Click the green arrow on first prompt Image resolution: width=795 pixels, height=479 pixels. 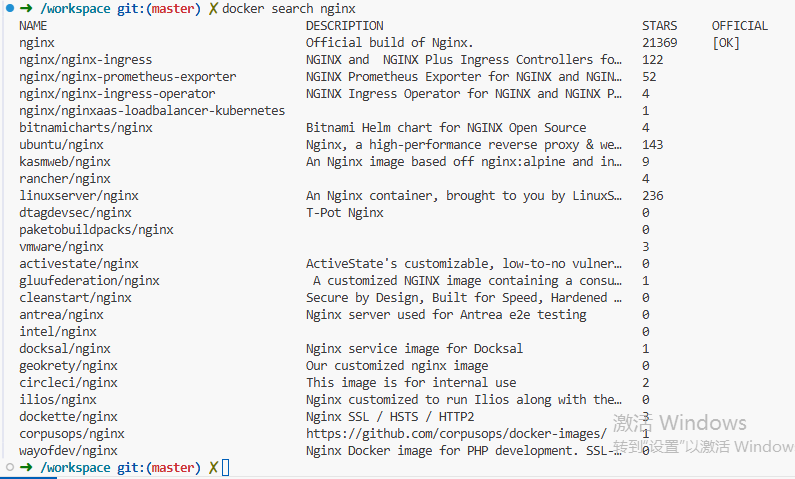coord(26,8)
